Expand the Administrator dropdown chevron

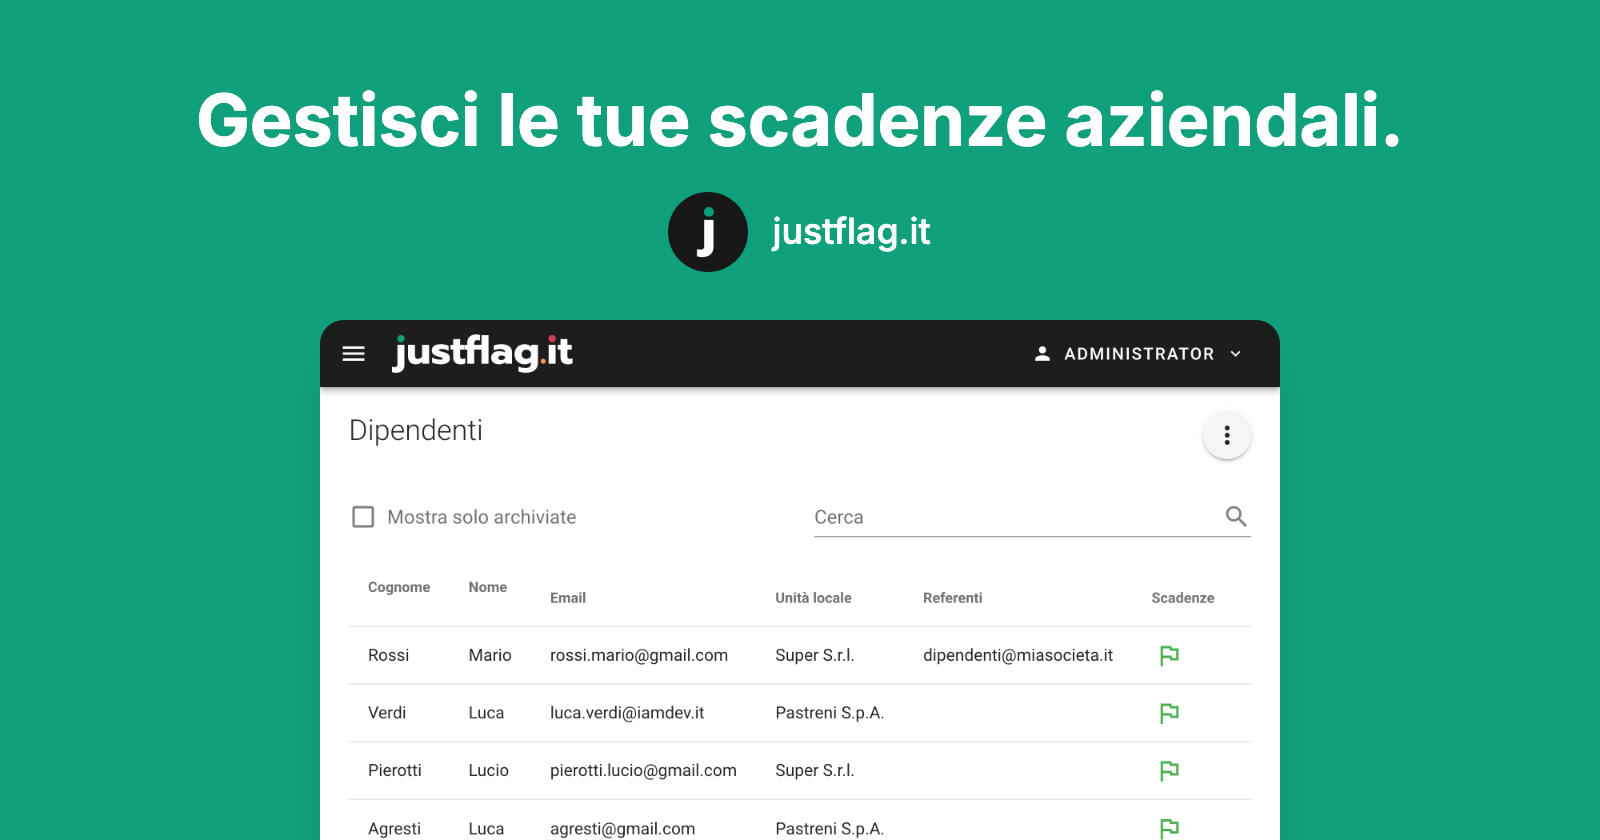click(x=1236, y=354)
